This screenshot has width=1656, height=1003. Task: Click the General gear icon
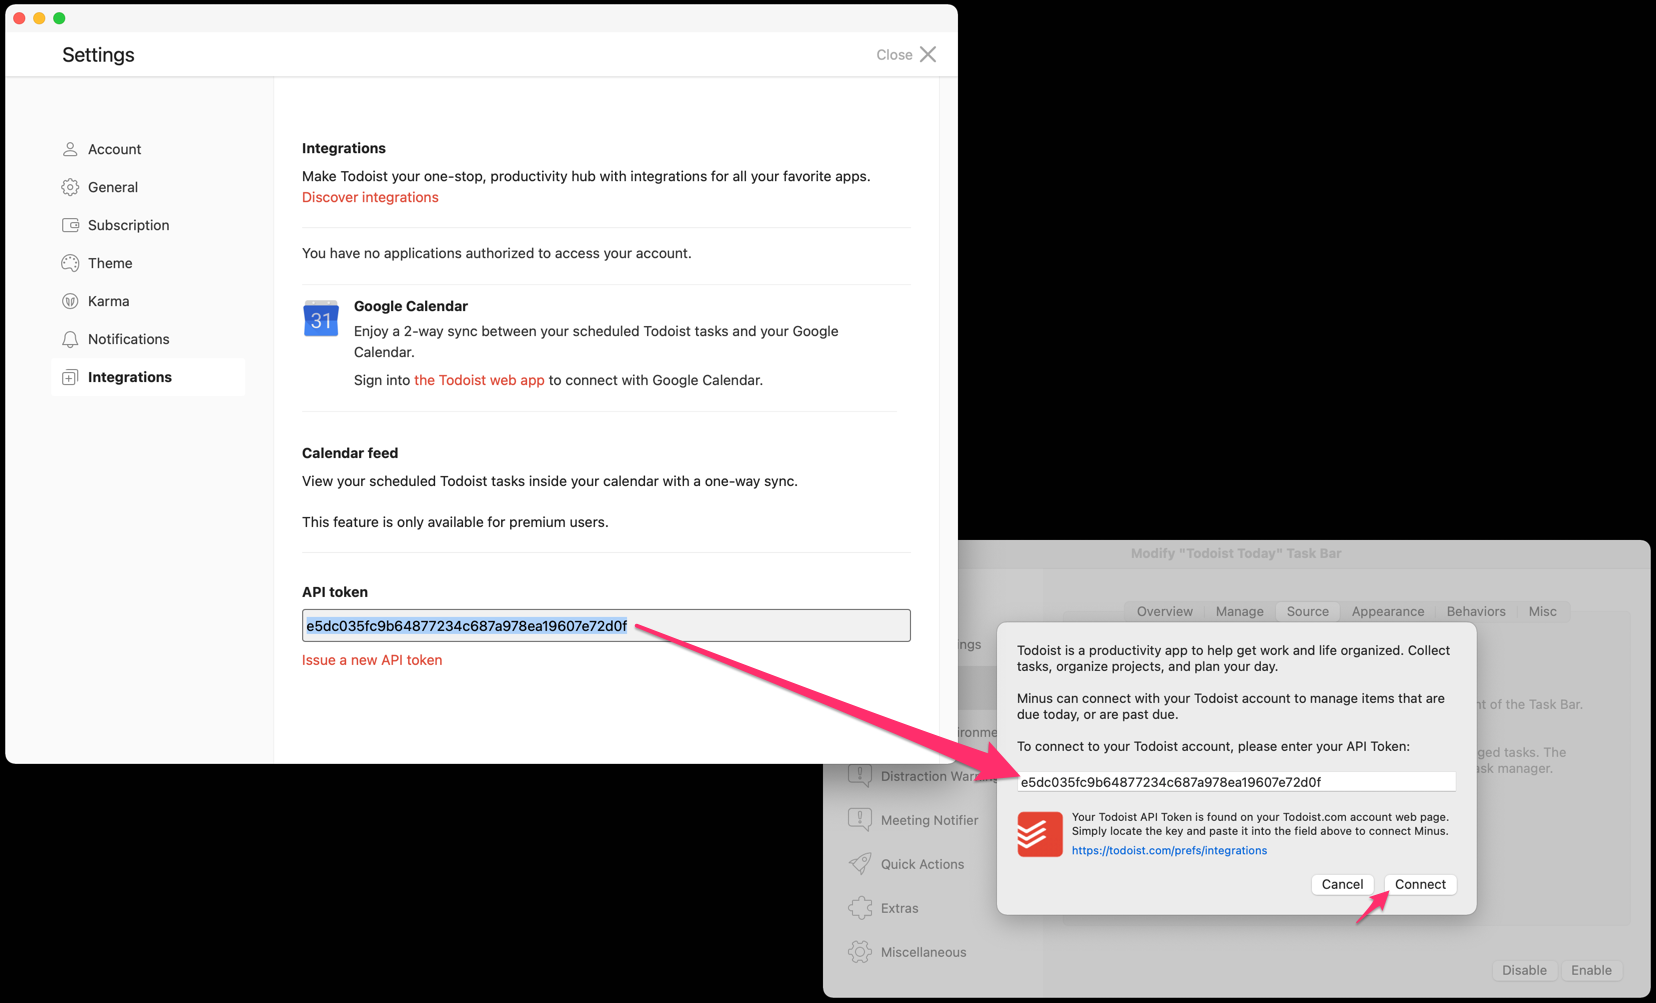point(70,187)
